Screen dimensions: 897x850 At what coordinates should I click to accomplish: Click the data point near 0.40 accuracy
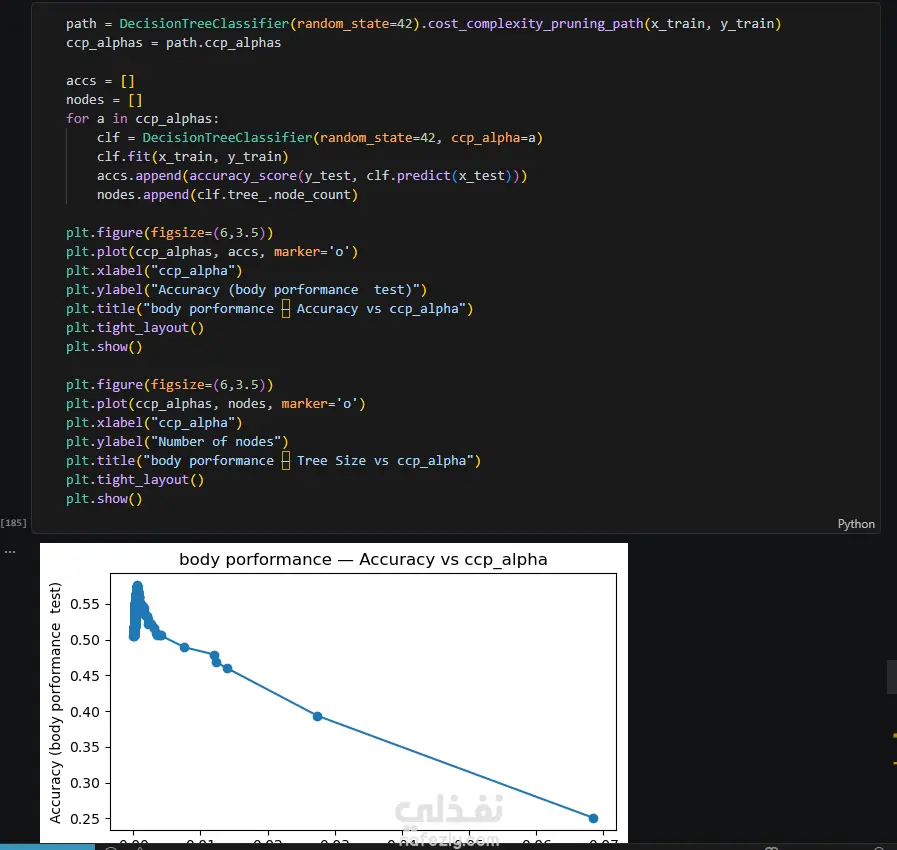(317, 716)
